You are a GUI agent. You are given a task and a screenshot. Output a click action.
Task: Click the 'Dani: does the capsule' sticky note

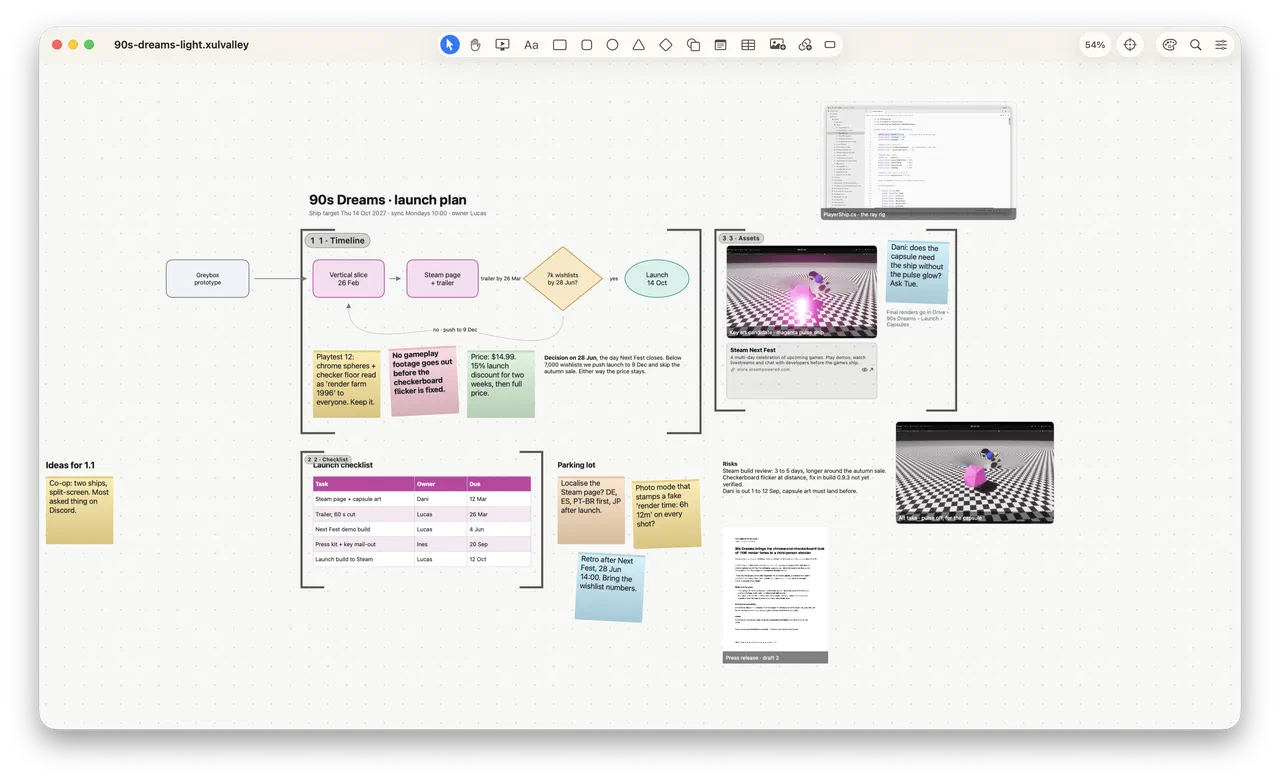918,272
